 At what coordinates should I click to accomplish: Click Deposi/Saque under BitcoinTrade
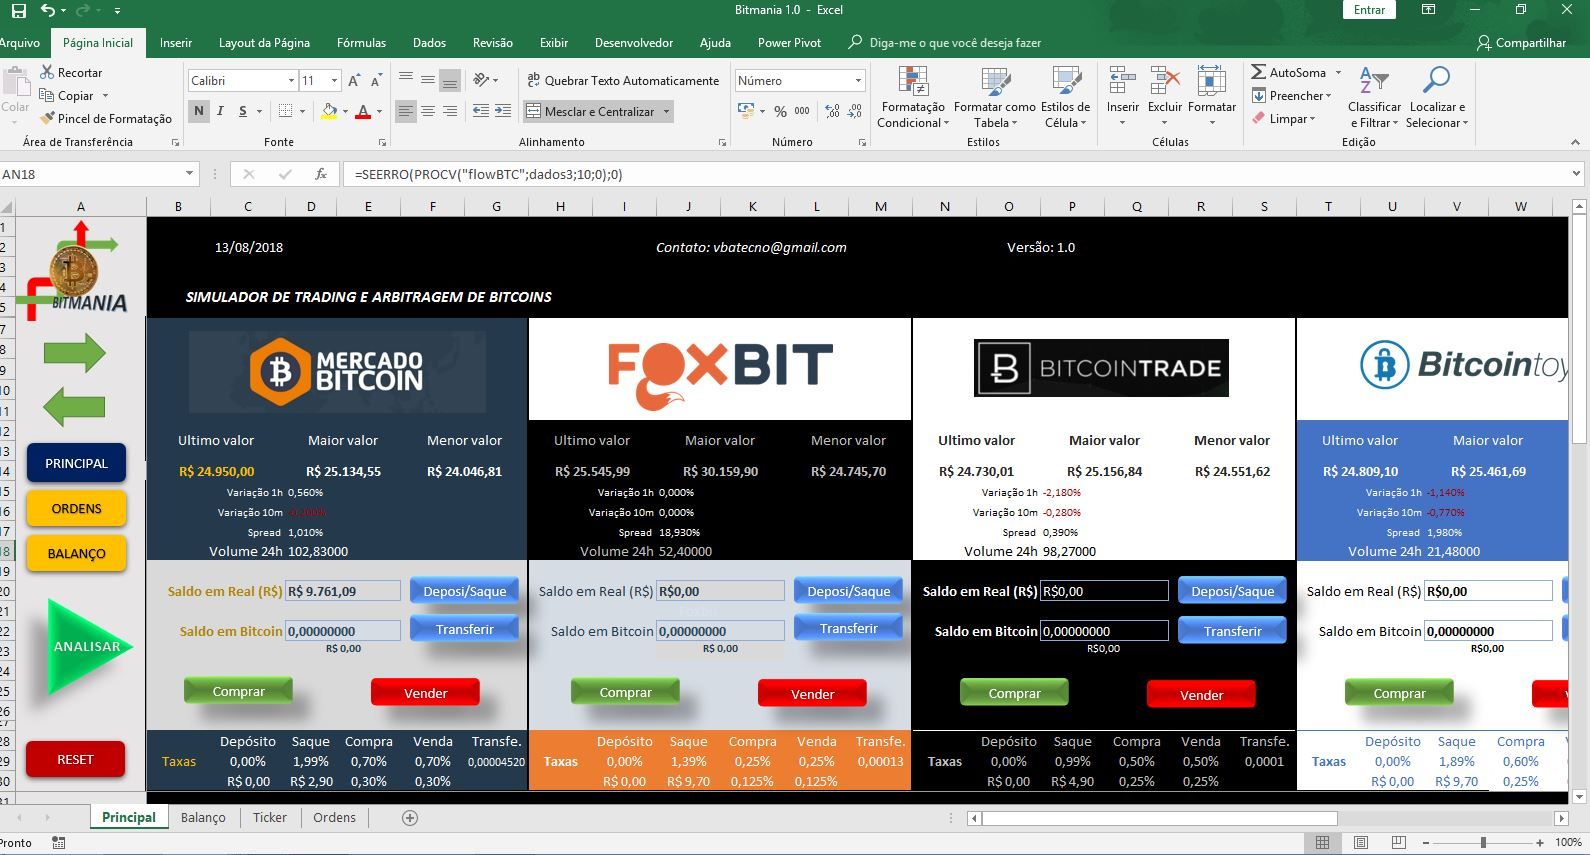point(1232,591)
